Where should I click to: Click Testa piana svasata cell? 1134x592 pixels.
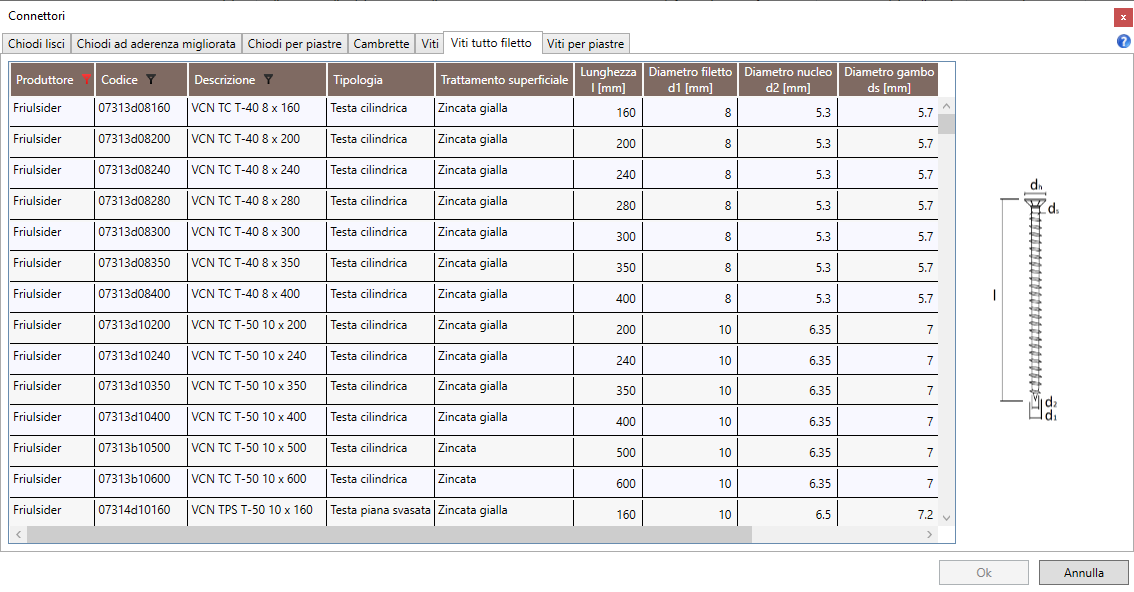coord(380,512)
